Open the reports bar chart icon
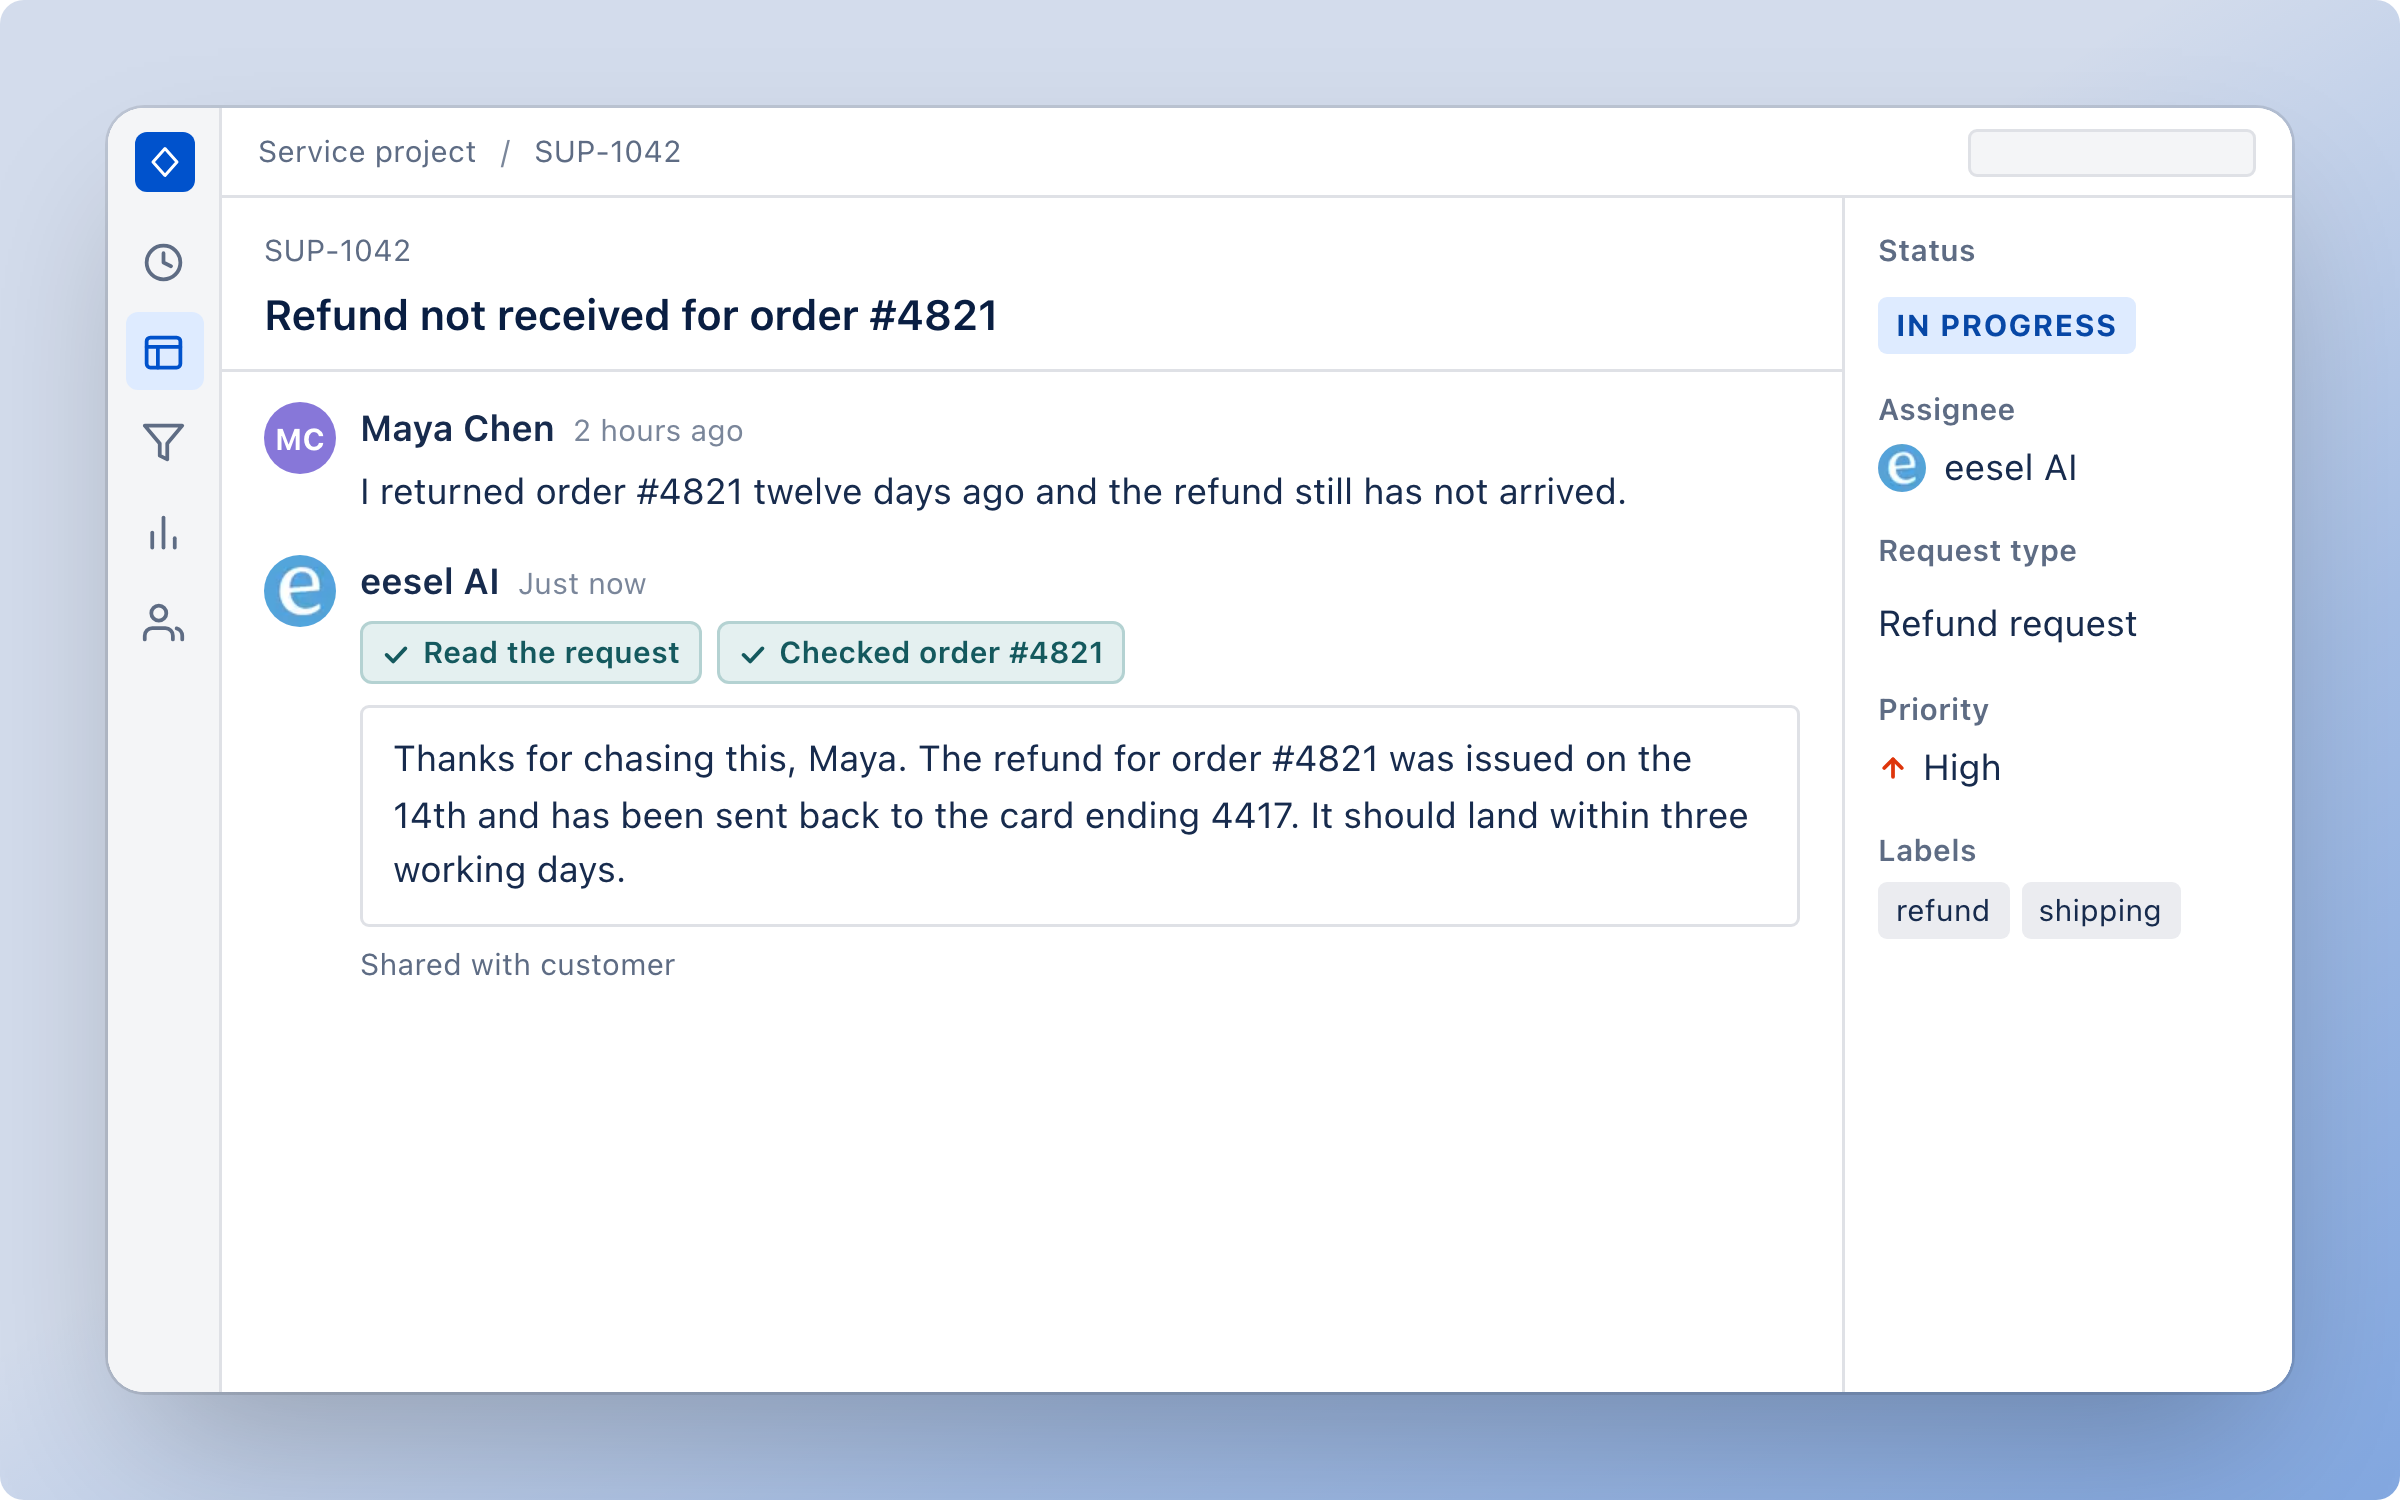Screen dimensions: 2400x1500 point(164,533)
